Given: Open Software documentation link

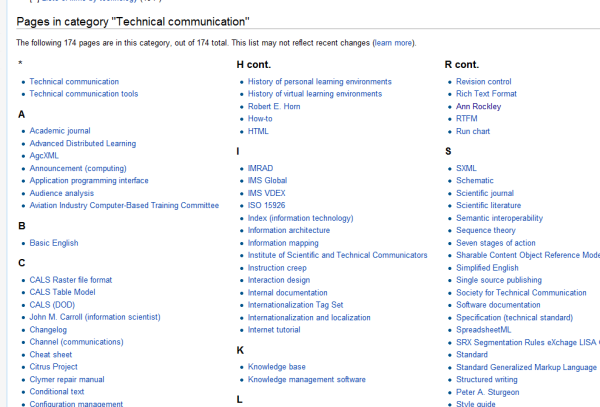Looking at the screenshot, I should point(498,305).
